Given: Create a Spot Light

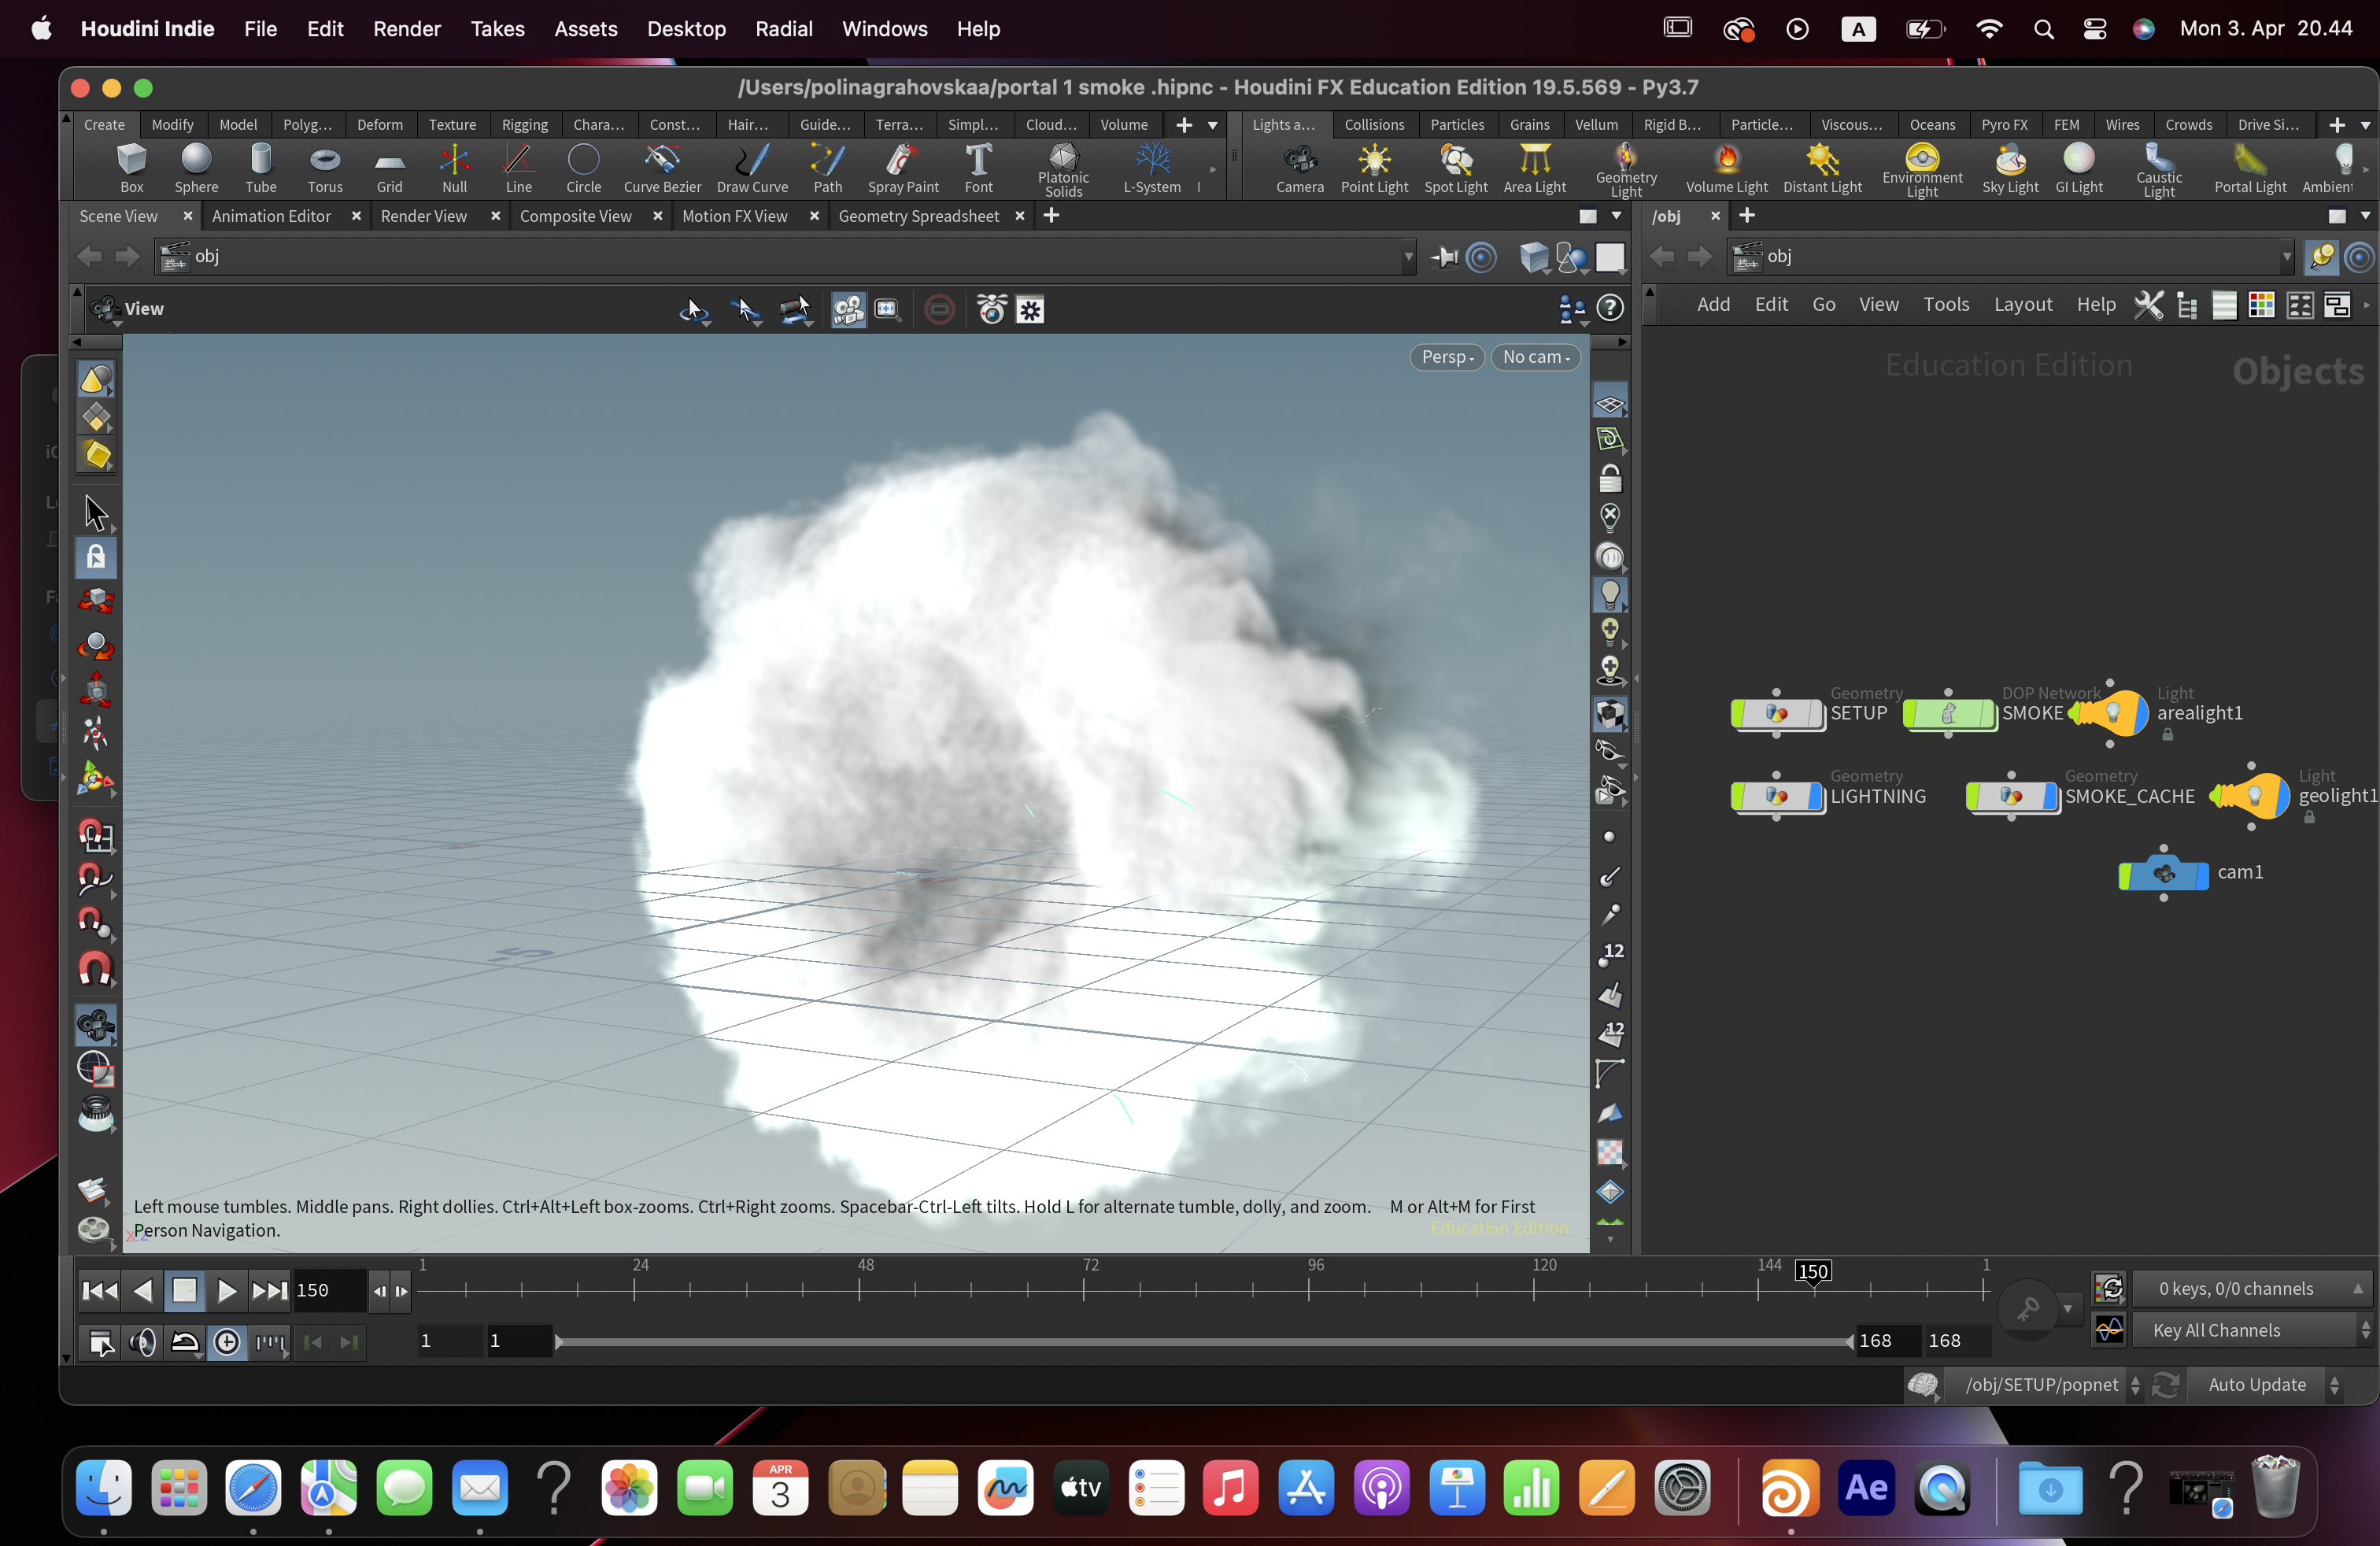Looking at the screenshot, I should pos(1455,168).
